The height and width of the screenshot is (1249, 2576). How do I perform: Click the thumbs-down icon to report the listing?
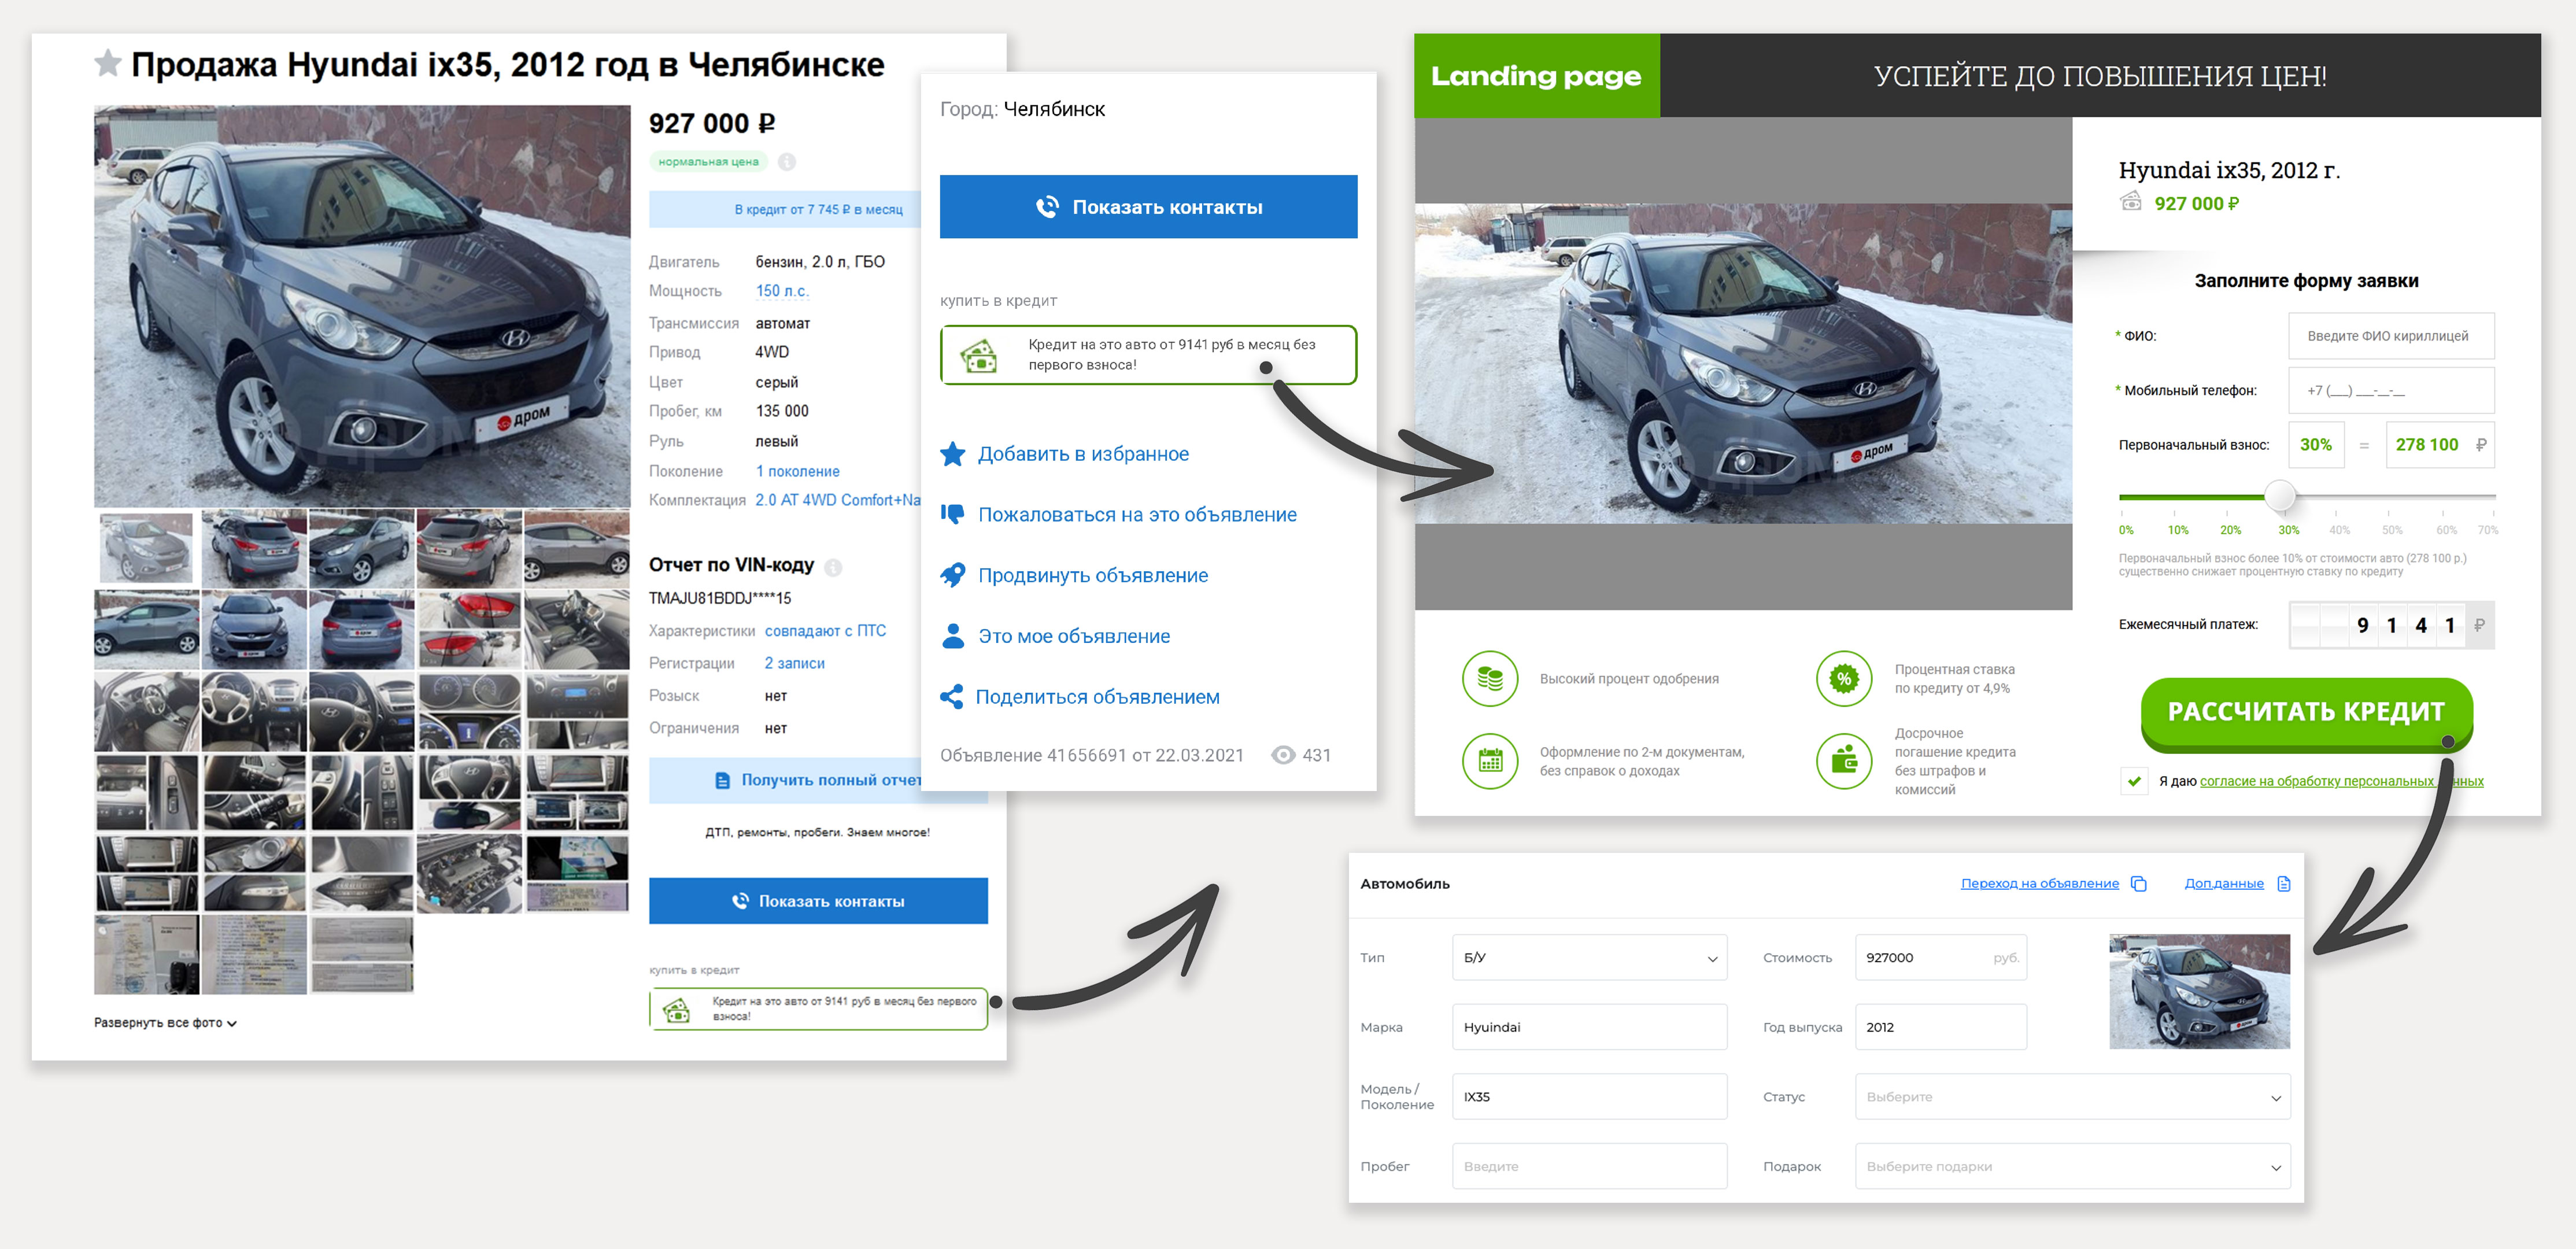[x=953, y=514]
